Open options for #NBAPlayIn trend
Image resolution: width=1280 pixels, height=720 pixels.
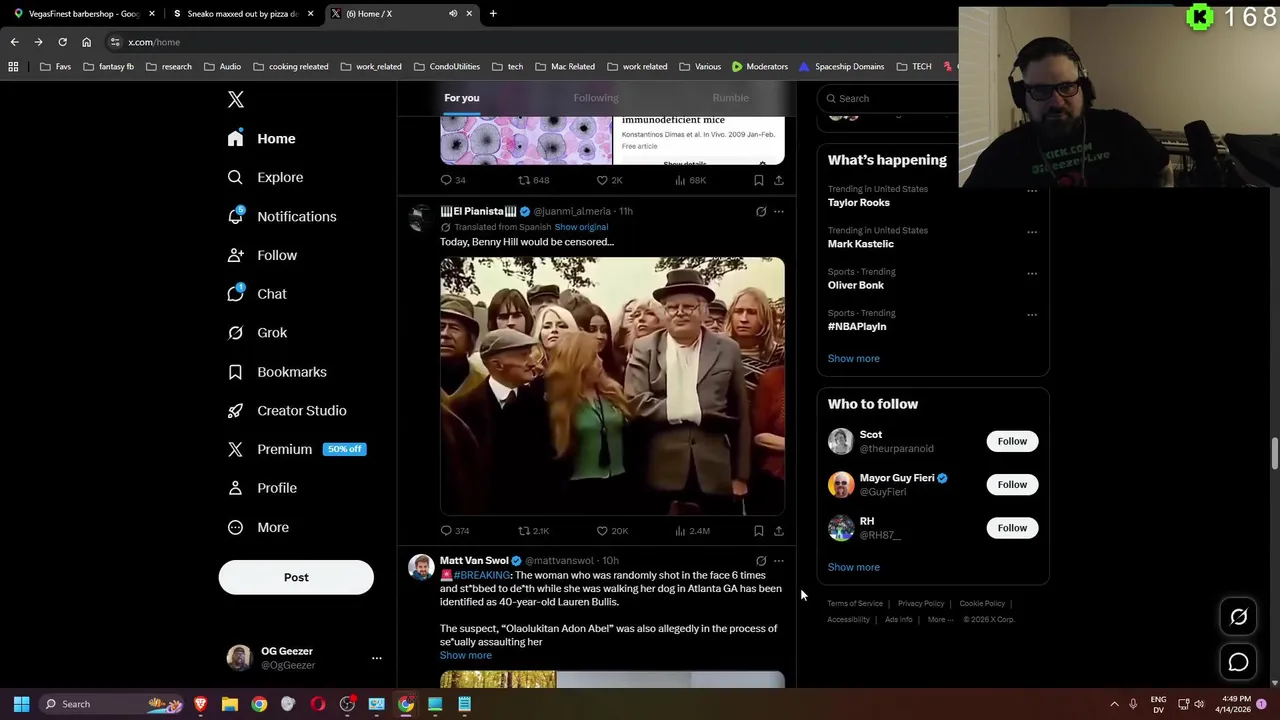pyautogui.click(x=1031, y=315)
